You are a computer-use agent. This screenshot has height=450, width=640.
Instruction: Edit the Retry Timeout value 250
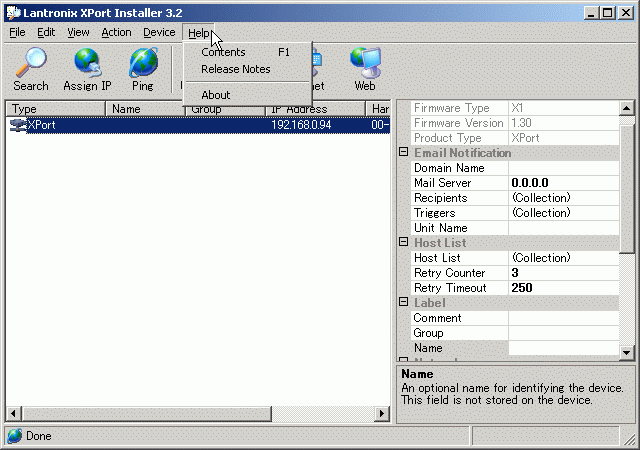point(564,288)
